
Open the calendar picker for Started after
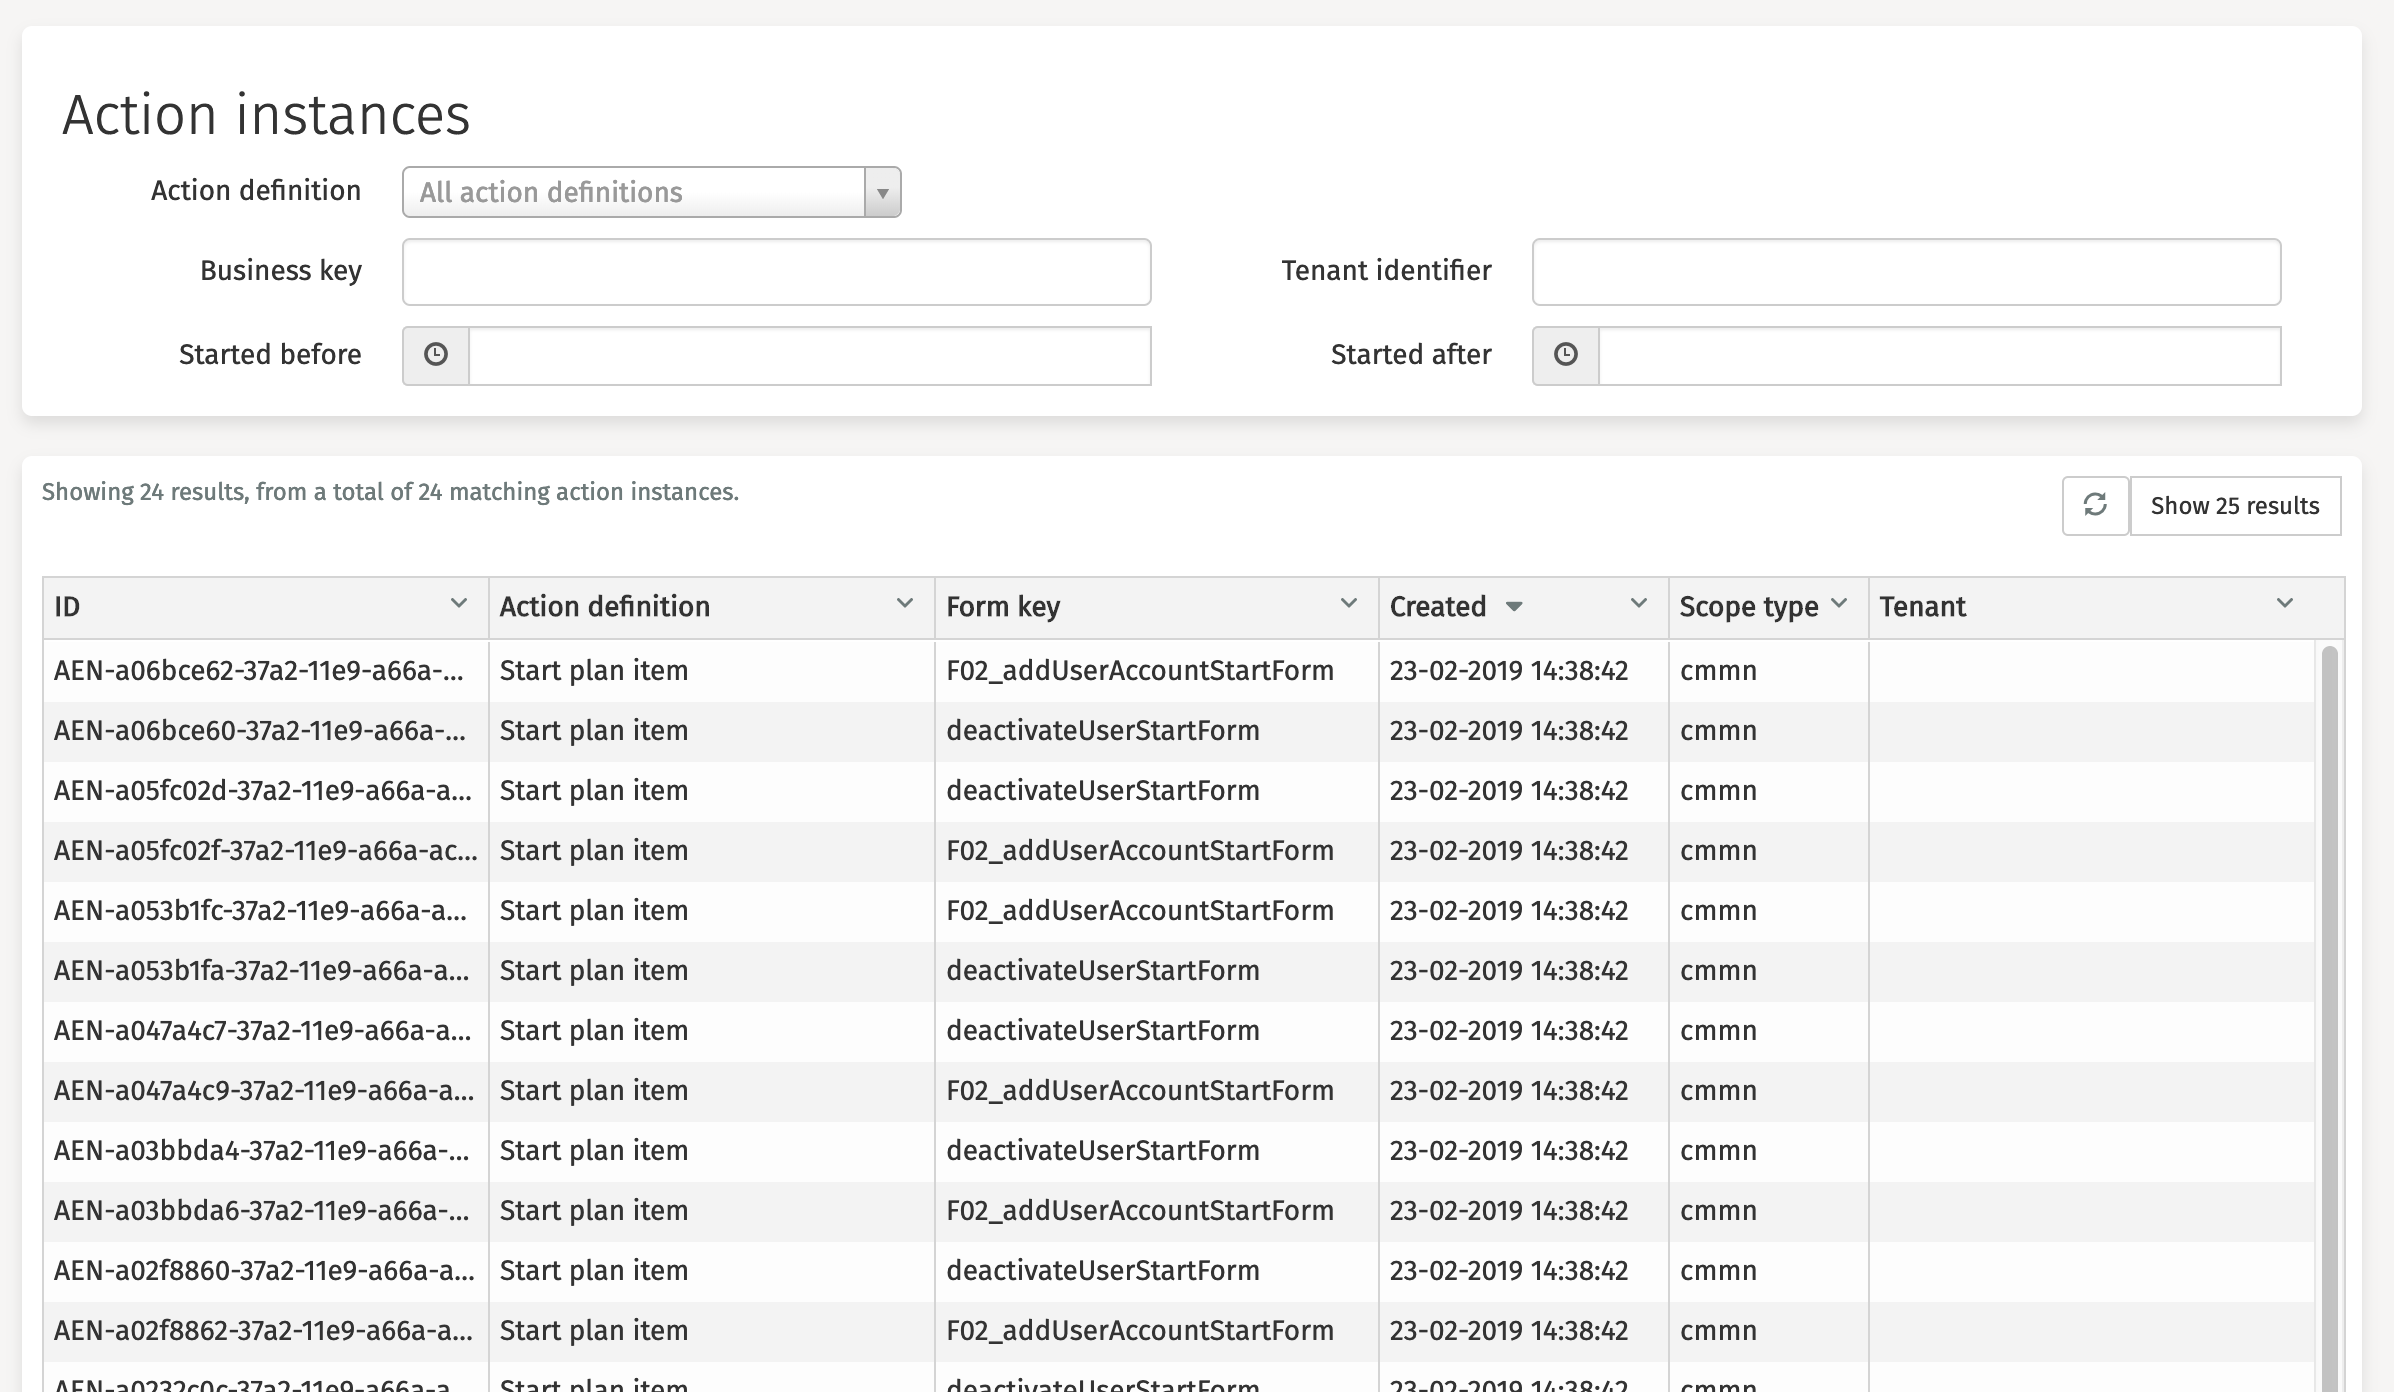(1566, 354)
